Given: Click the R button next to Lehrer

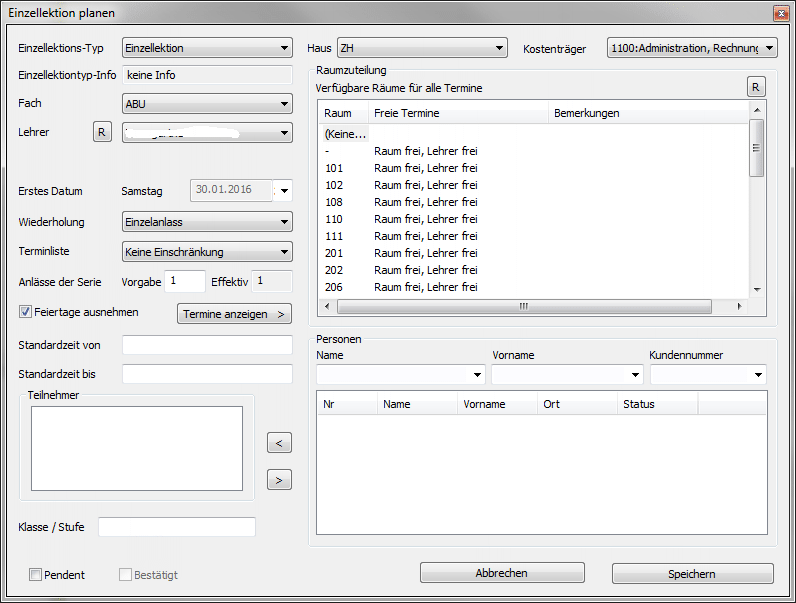Looking at the screenshot, I should [101, 132].
